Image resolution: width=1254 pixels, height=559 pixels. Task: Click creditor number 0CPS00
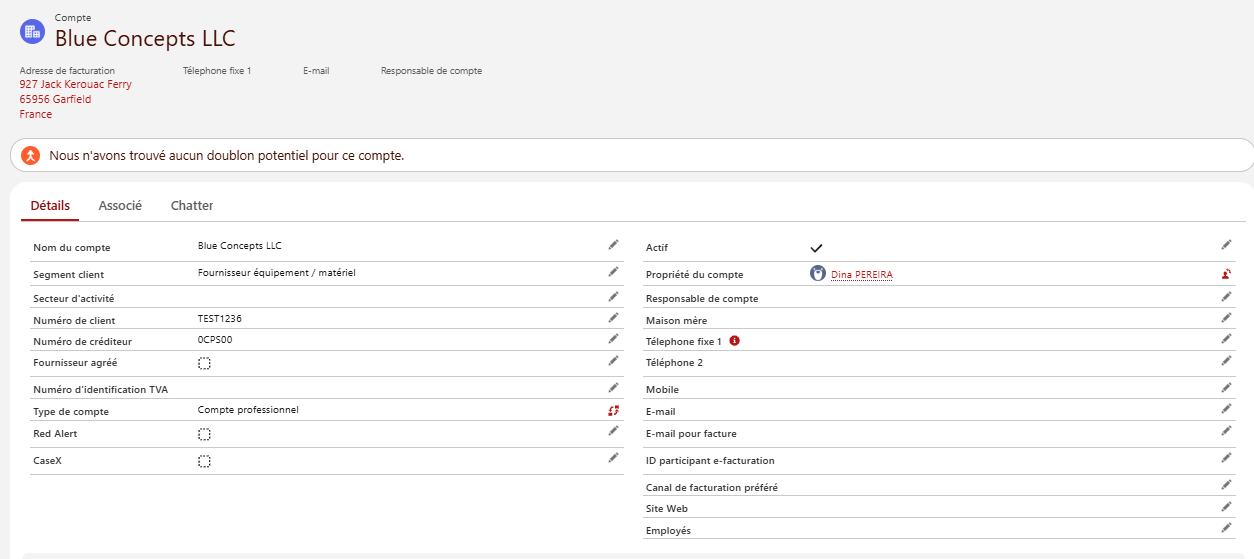(x=215, y=340)
